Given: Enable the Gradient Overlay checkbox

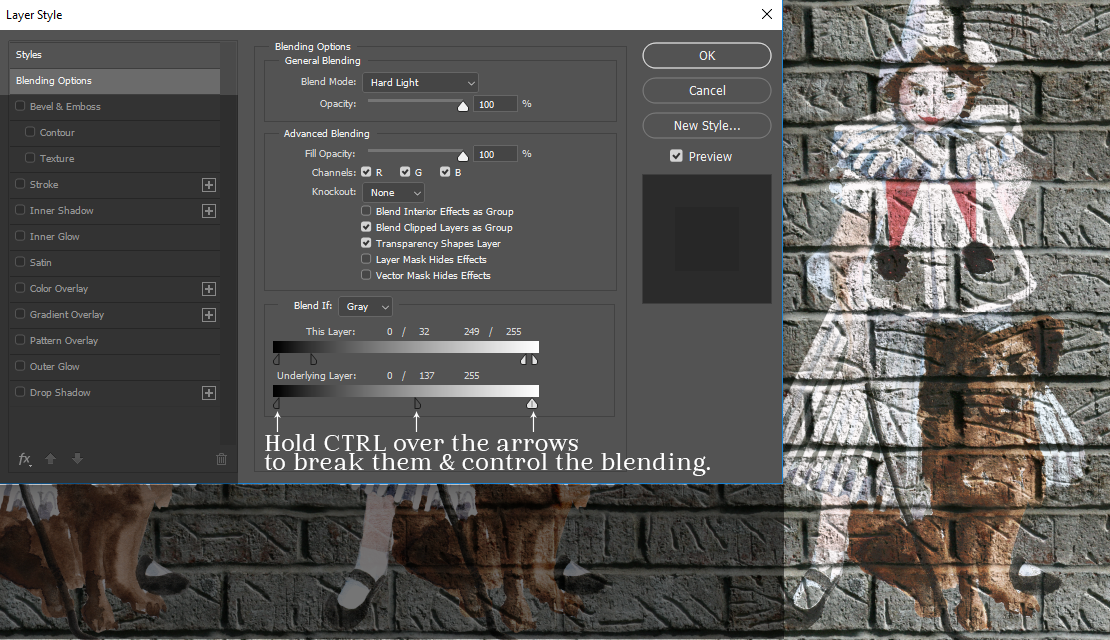Looking at the screenshot, I should (x=20, y=314).
